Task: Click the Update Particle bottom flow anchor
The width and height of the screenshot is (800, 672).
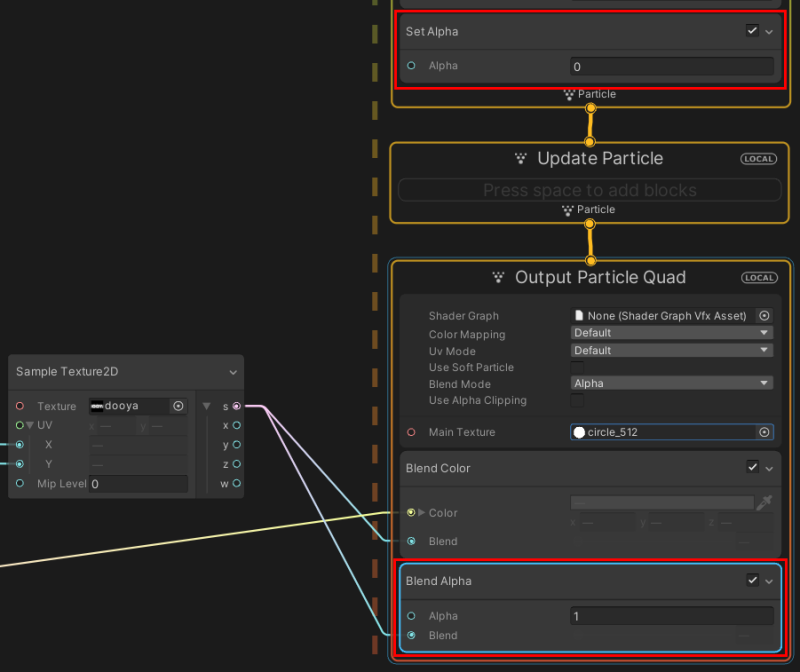Action: click(x=590, y=224)
